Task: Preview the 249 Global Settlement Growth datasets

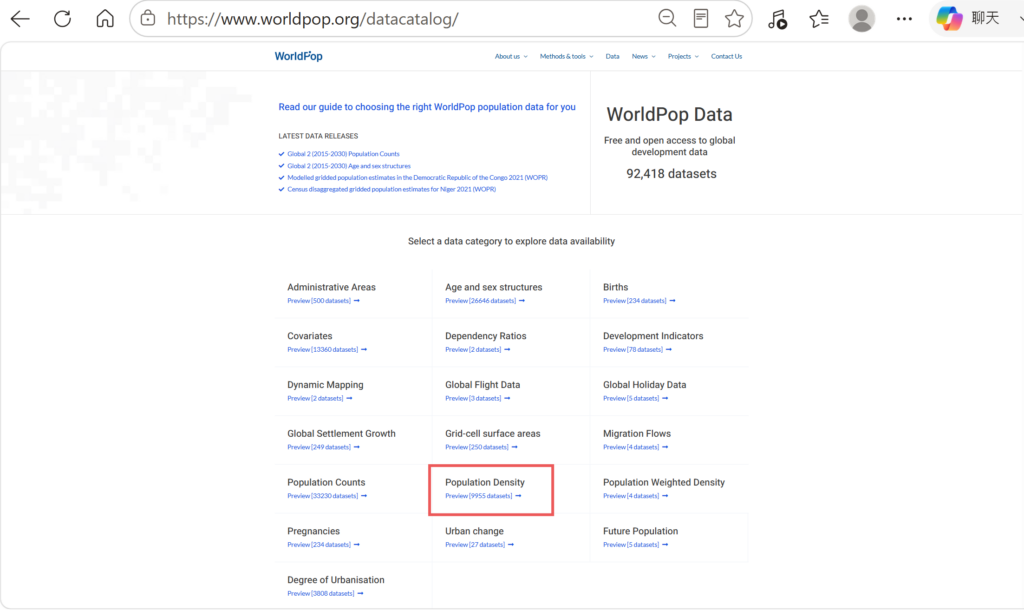Action: (x=323, y=447)
